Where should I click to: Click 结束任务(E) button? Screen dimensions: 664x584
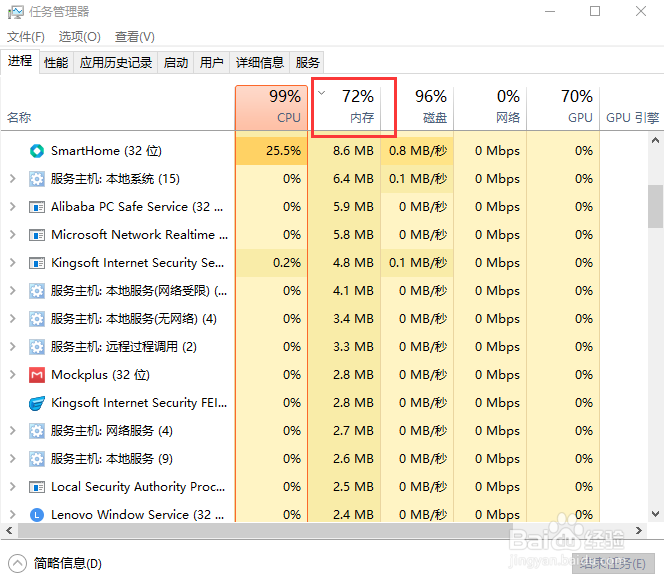(613, 564)
